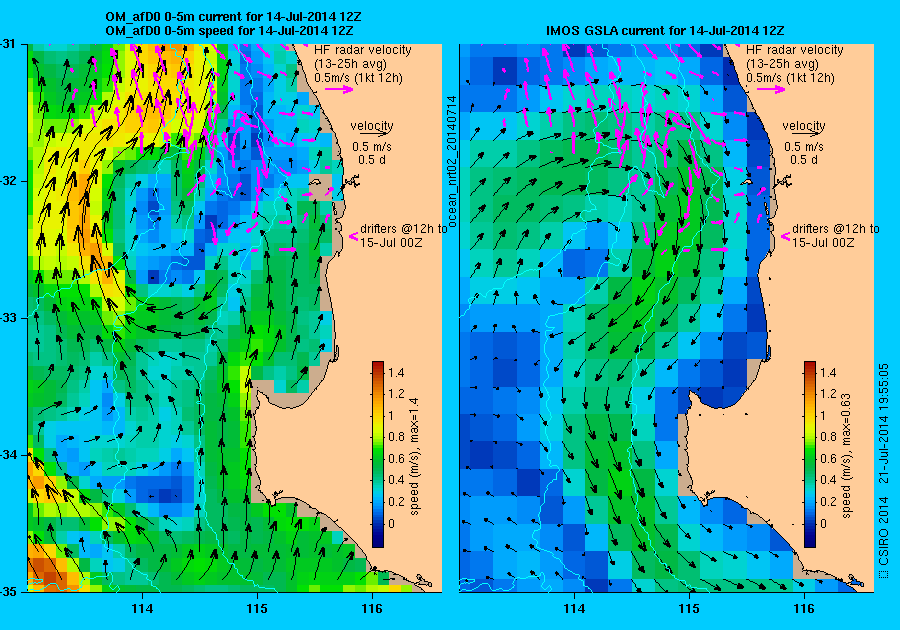Select 'HF radar velocity' label in left map

coord(363,50)
